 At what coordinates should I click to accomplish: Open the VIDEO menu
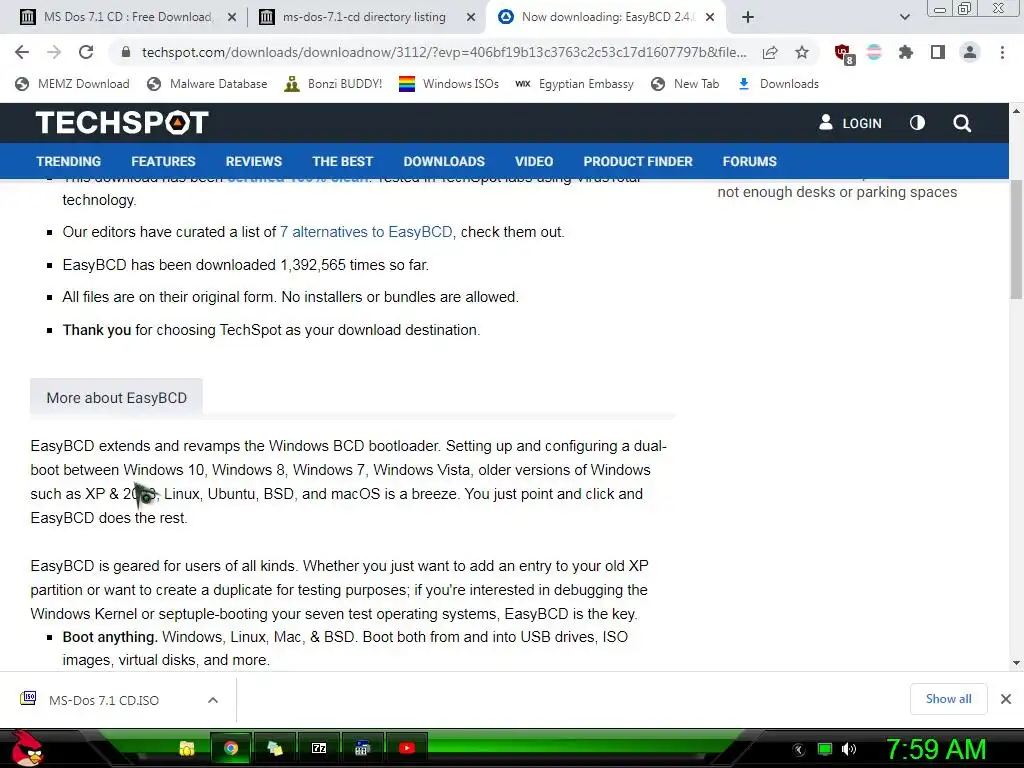point(534,161)
